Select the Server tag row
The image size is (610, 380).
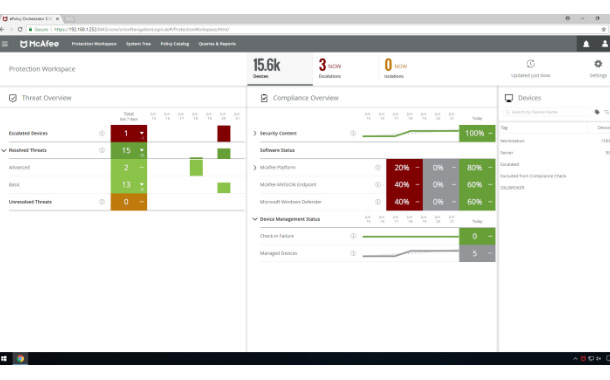555,152
